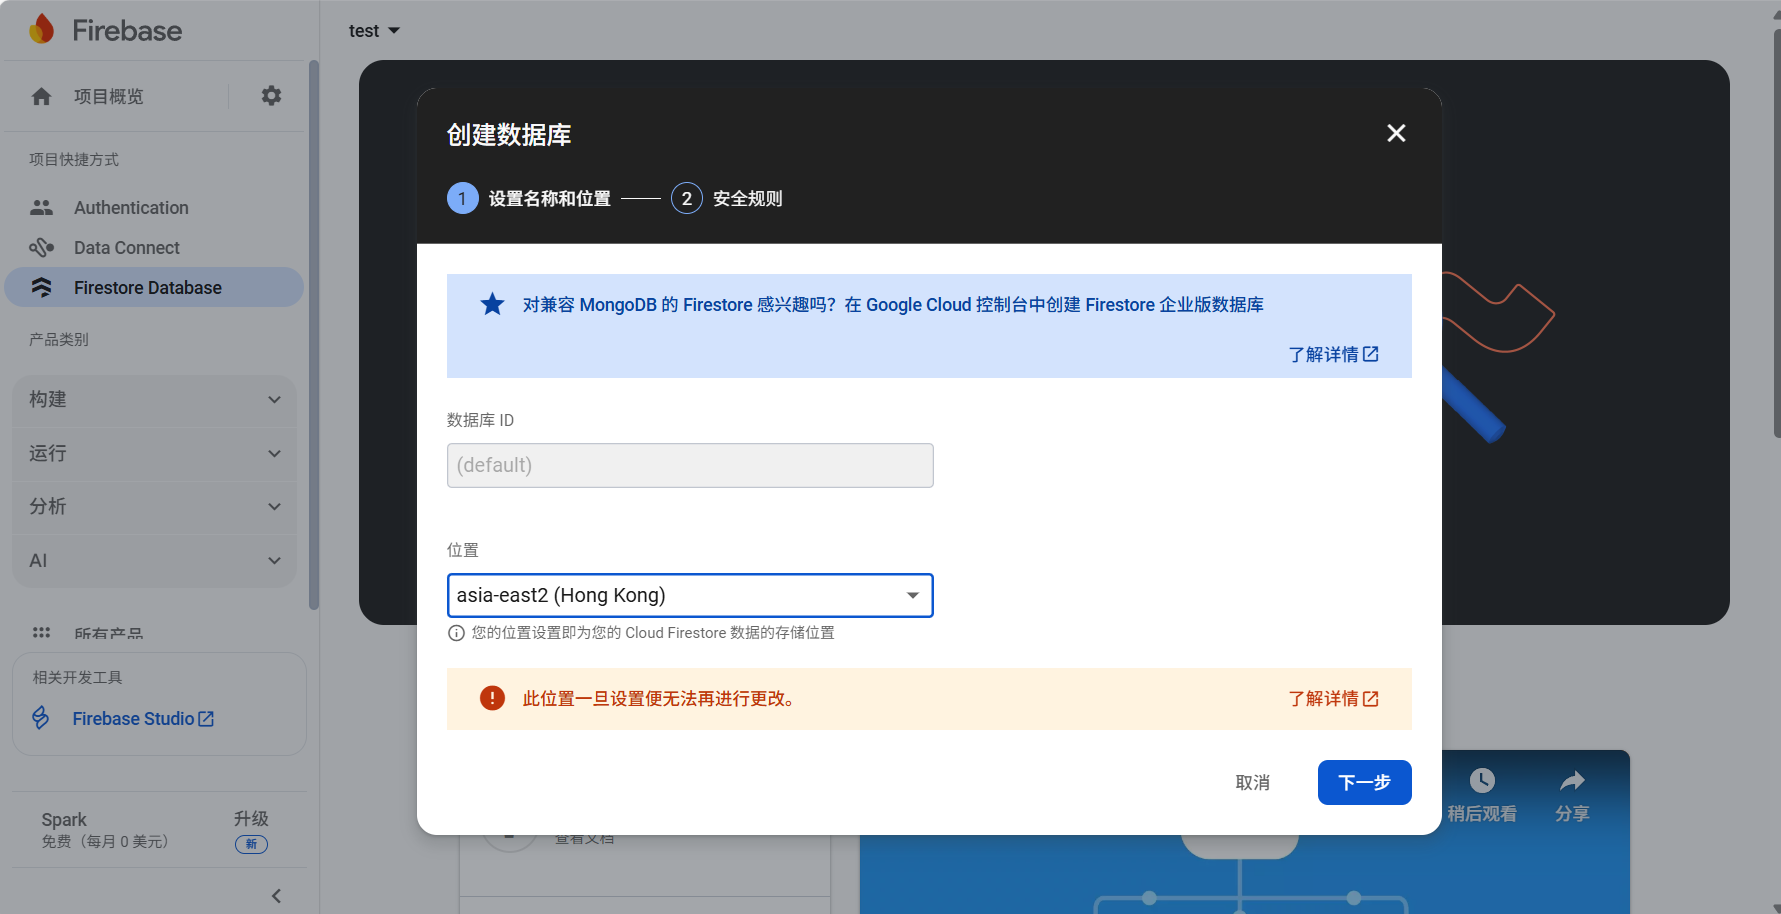Open 了解详情 link in warning banner
The width and height of the screenshot is (1781, 914).
point(1334,698)
